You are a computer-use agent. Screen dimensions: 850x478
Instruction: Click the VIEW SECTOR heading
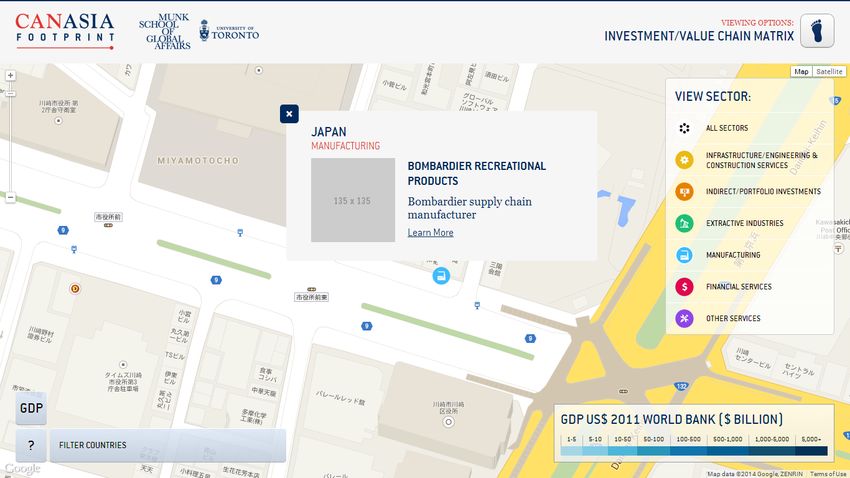713,96
